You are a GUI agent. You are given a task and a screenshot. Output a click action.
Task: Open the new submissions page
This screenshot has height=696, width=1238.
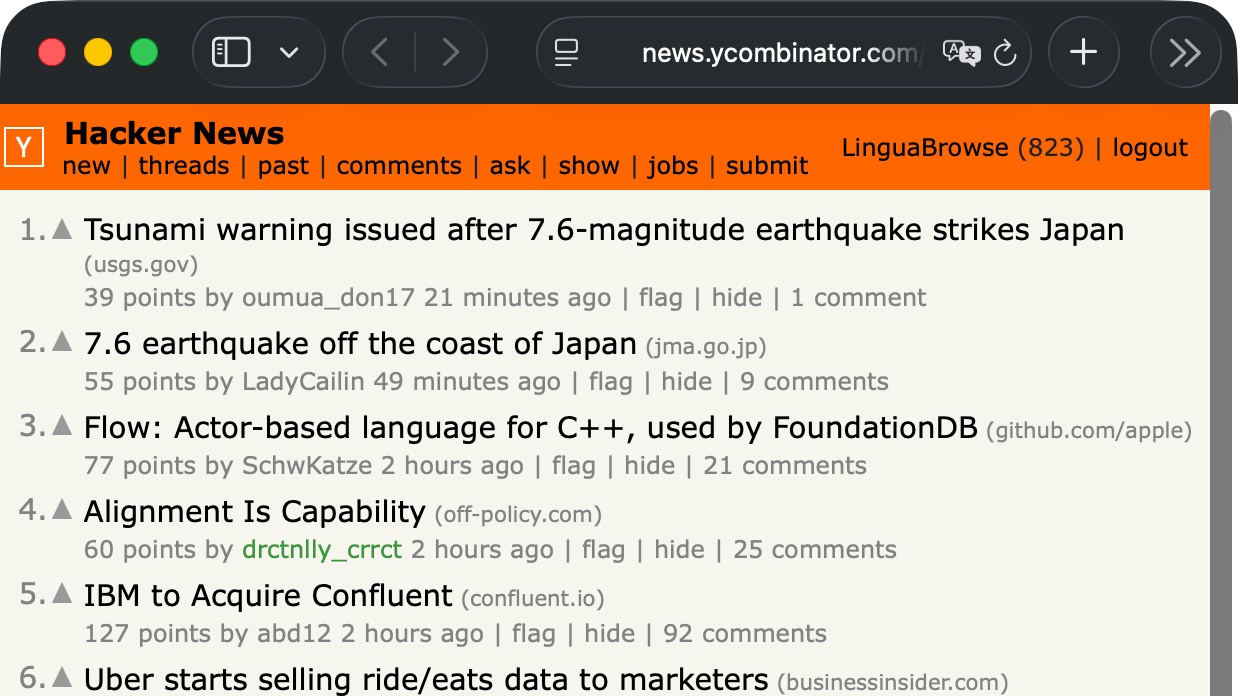click(86, 166)
